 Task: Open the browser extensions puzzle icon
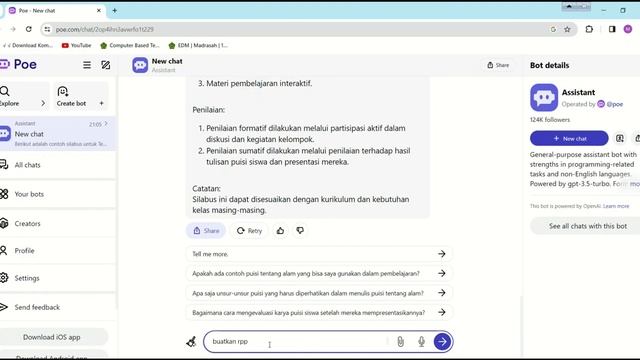pos(589,29)
